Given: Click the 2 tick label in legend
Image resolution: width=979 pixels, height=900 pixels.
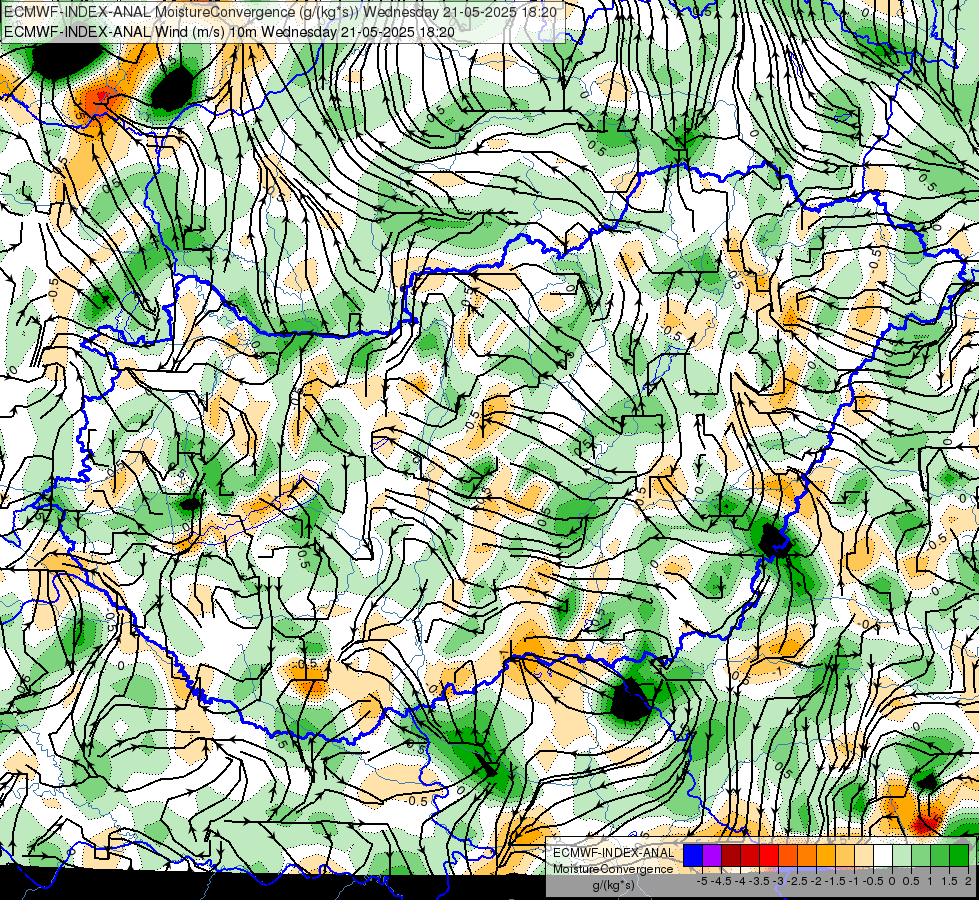Looking at the screenshot, I should [x=968, y=881].
